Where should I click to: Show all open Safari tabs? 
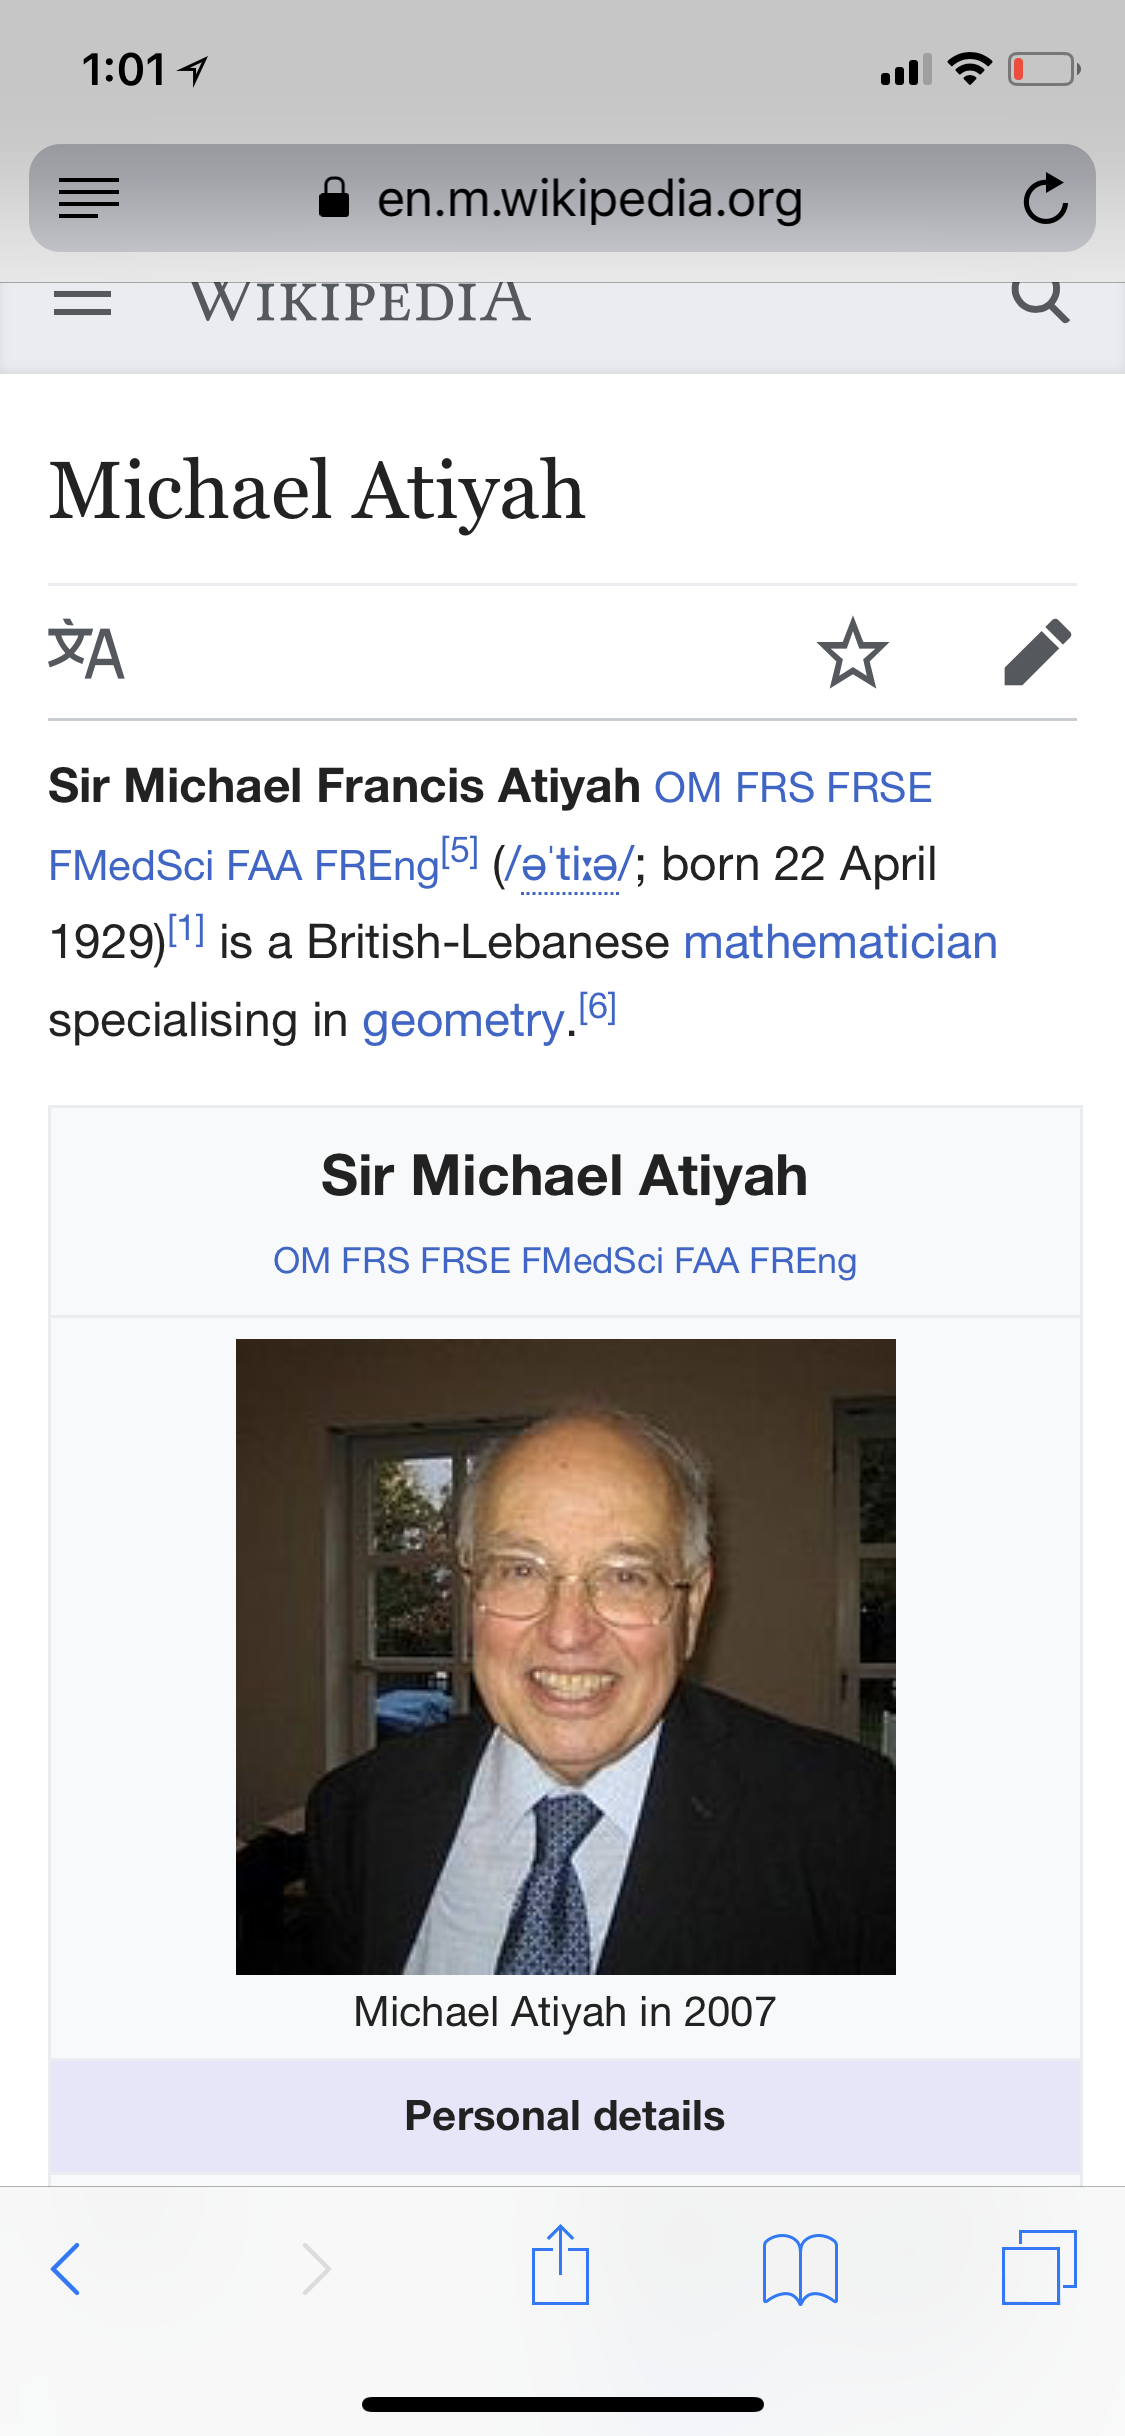coord(1039,2268)
